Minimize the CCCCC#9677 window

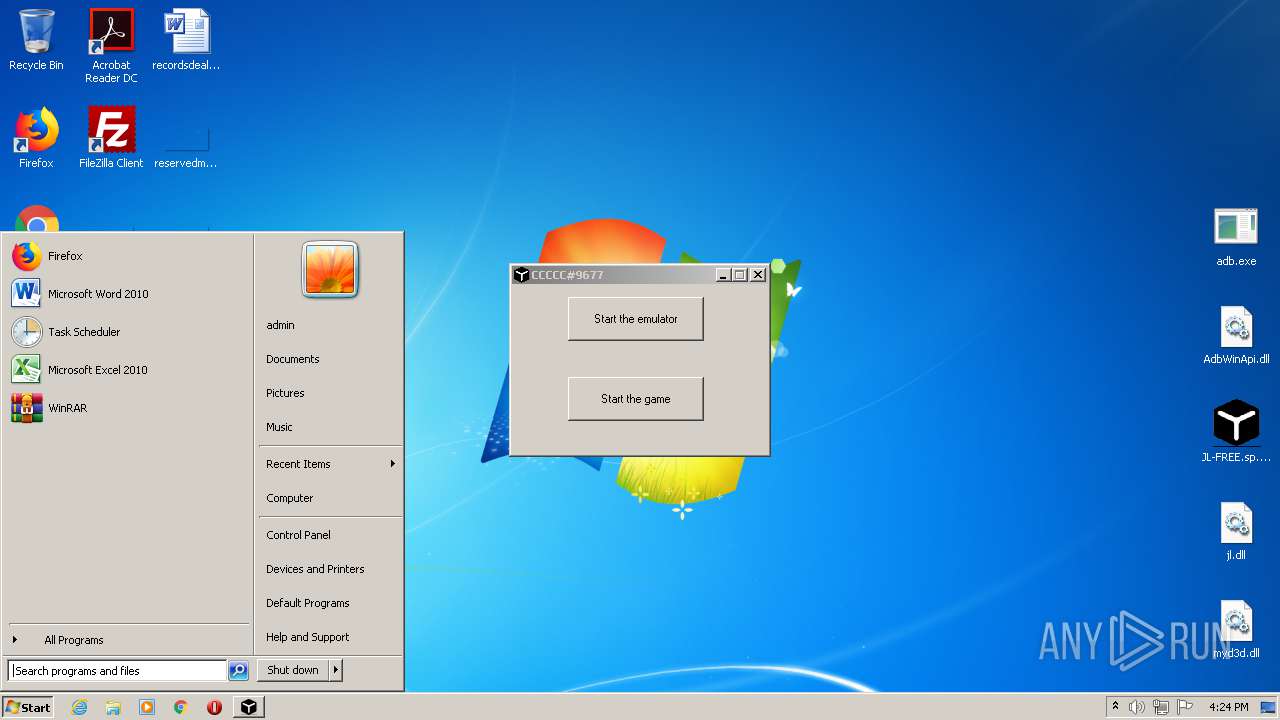[x=723, y=275]
